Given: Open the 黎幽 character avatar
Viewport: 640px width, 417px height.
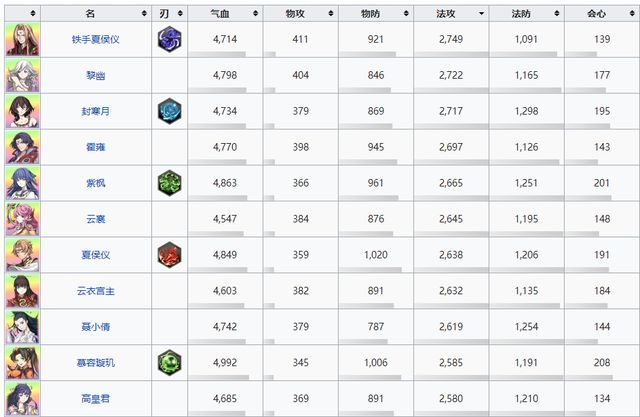Looking at the screenshot, I should pos(22,75).
